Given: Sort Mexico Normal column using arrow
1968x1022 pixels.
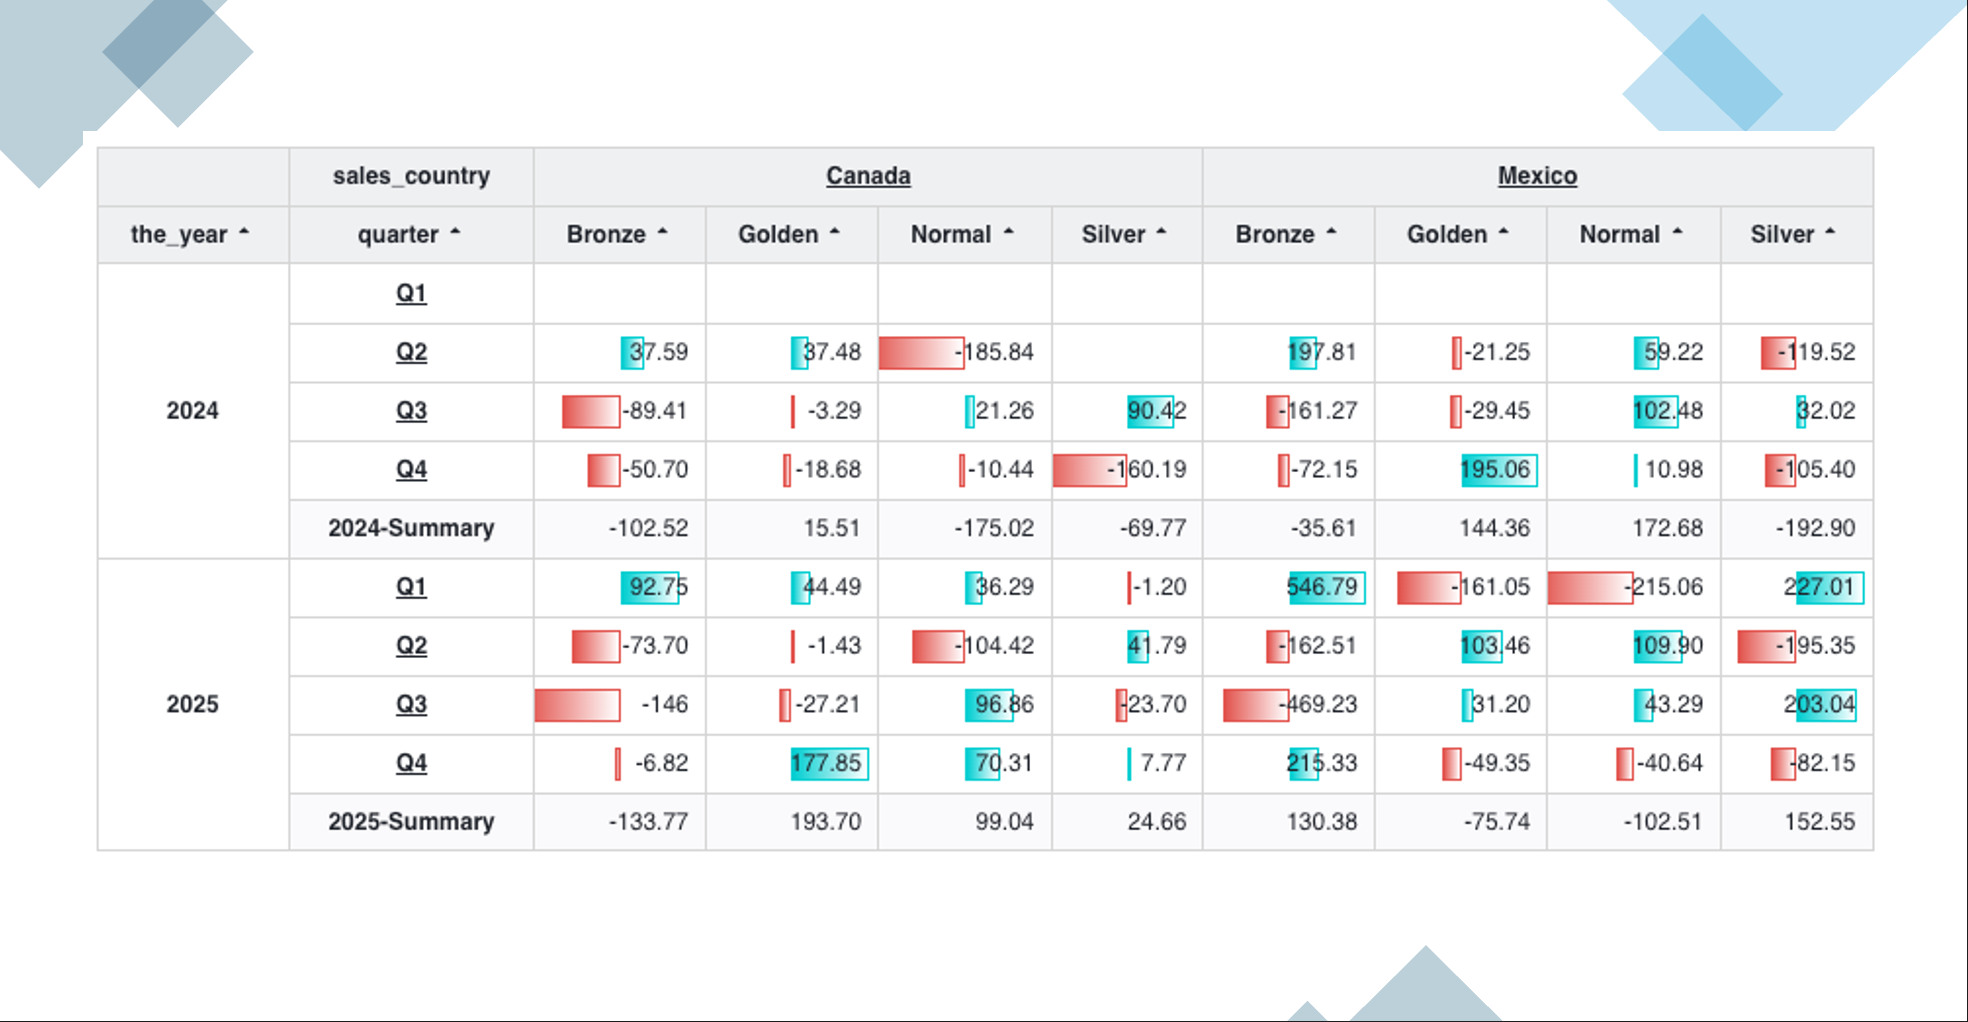Looking at the screenshot, I should pyautogui.click(x=1677, y=232).
